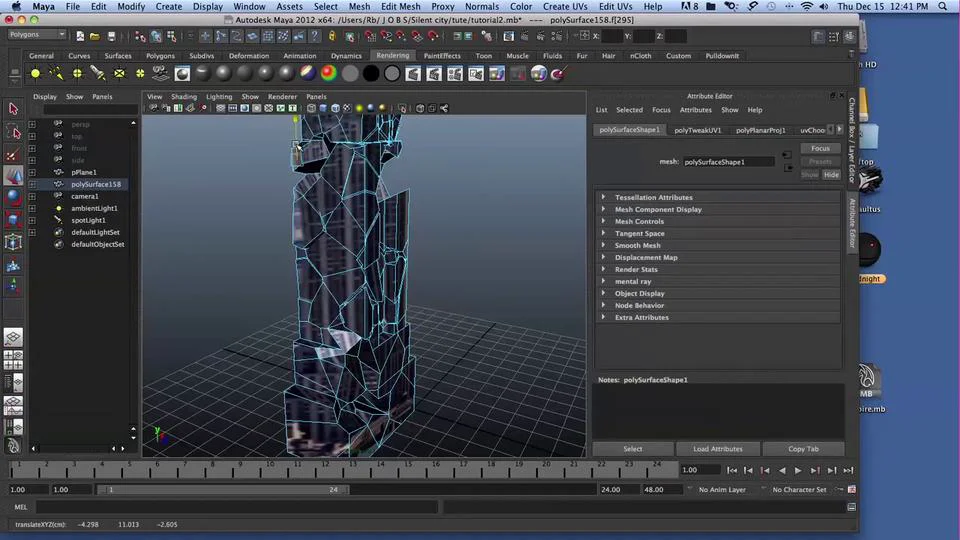Activate the Move tool in the toolbox
The width and height of the screenshot is (960, 540).
(13, 176)
